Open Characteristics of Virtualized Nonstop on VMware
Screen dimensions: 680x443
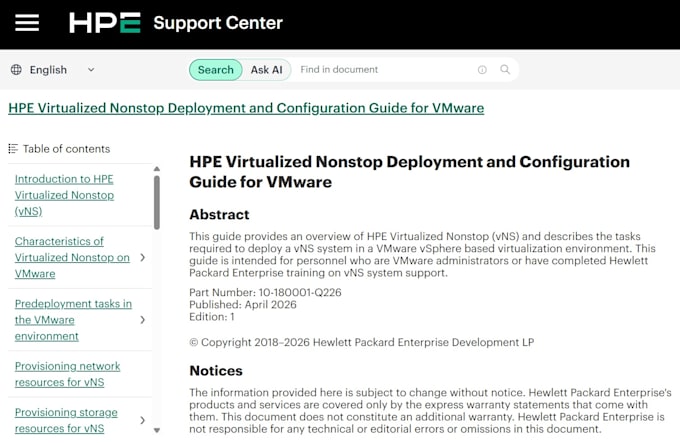click(x=72, y=257)
